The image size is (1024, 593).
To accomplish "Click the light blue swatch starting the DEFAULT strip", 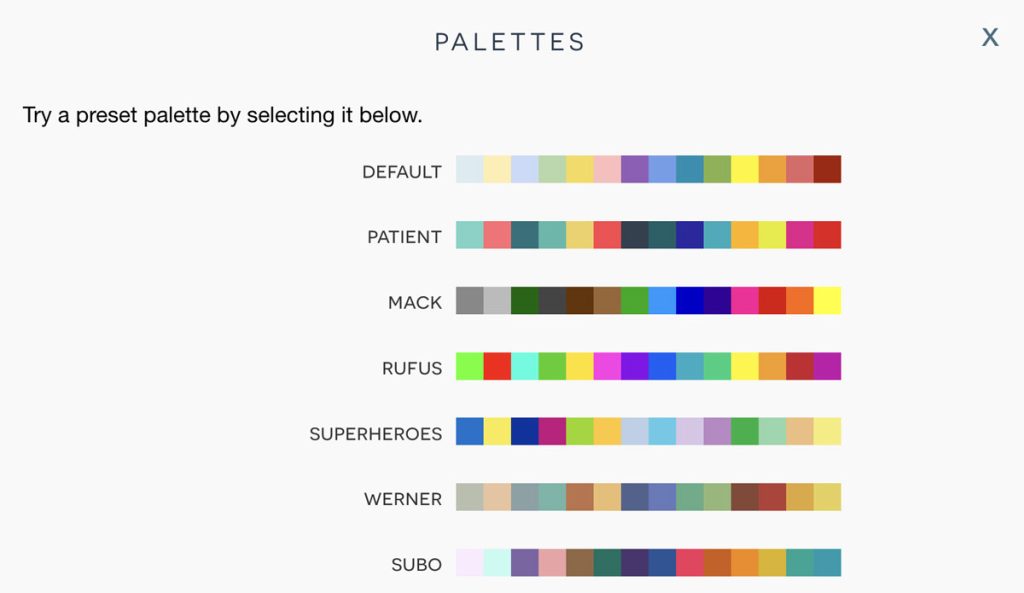I will [x=469, y=170].
